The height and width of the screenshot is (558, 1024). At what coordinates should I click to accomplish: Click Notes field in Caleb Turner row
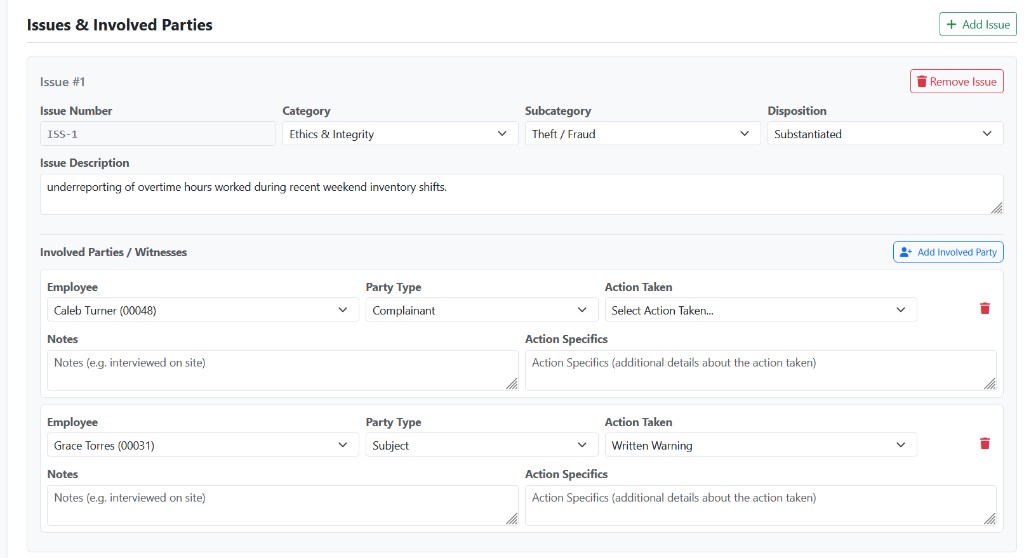tap(282, 370)
